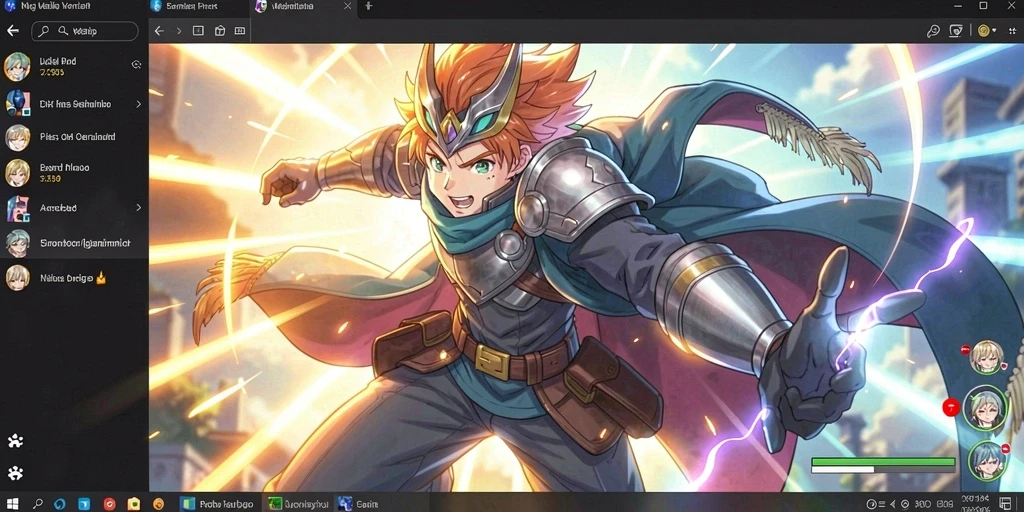Click the back arrow beside the sidebar search

(x=12, y=31)
